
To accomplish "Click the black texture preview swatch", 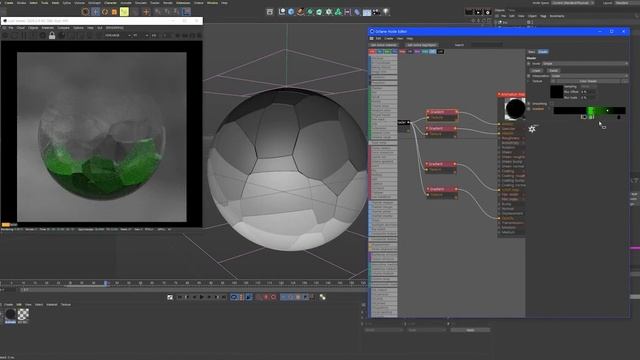I will coord(556,92).
